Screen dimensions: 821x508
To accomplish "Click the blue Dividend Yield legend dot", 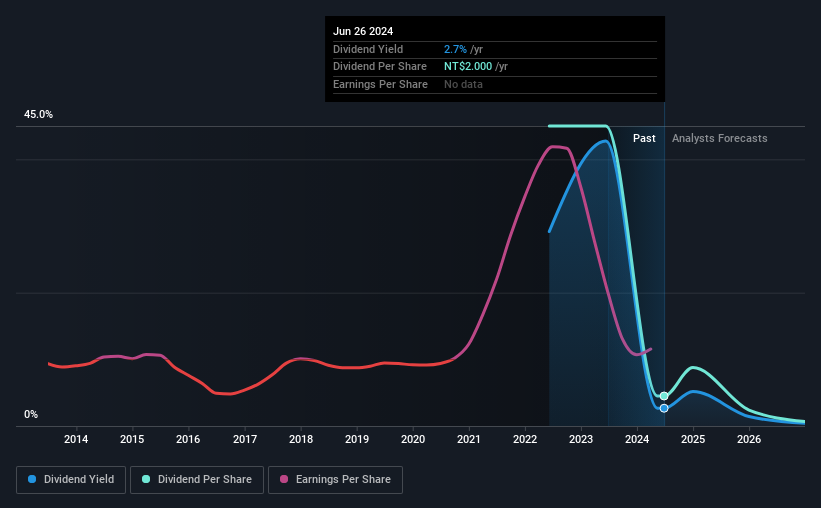I will coord(32,479).
